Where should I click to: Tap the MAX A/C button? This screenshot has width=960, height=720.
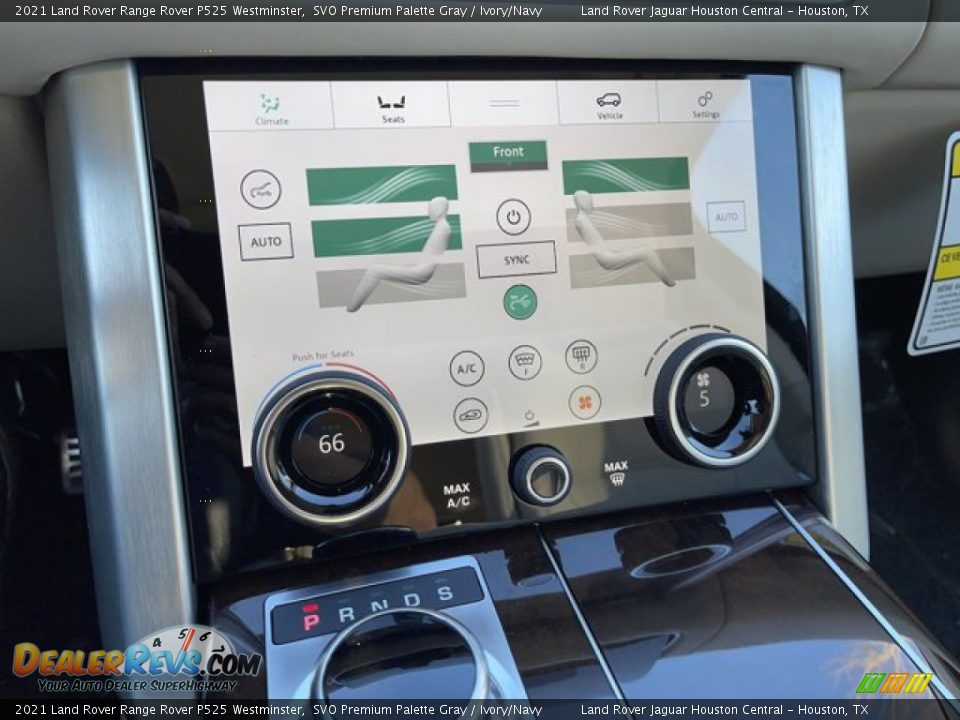click(457, 495)
